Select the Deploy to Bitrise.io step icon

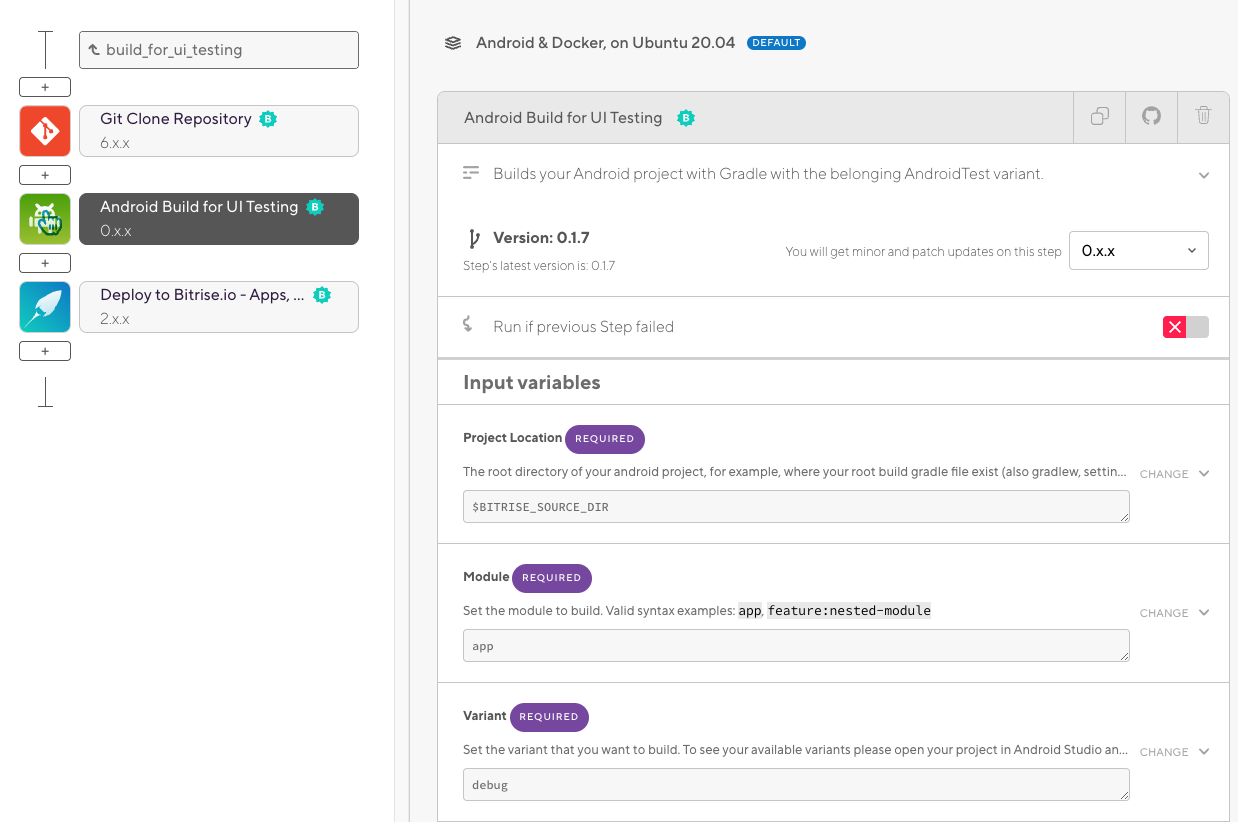coord(44,306)
